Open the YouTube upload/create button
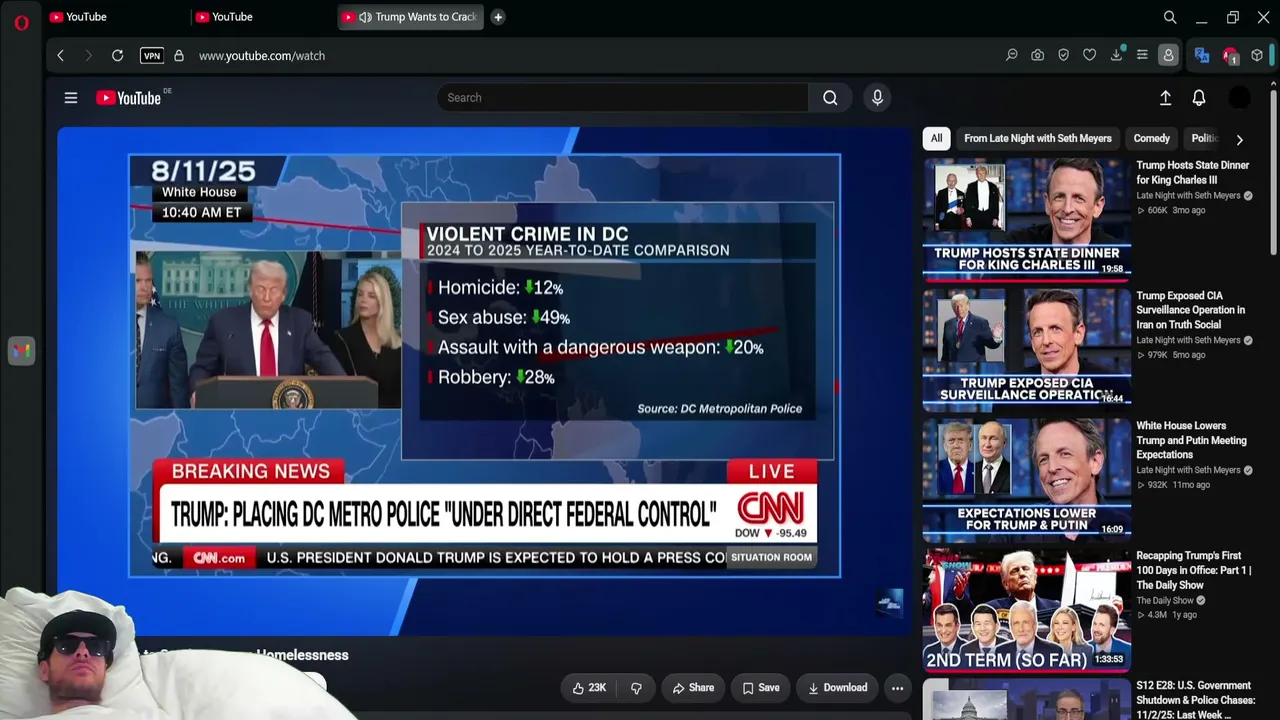The height and width of the screenshot is (720, 1280). click(1165, 98)
